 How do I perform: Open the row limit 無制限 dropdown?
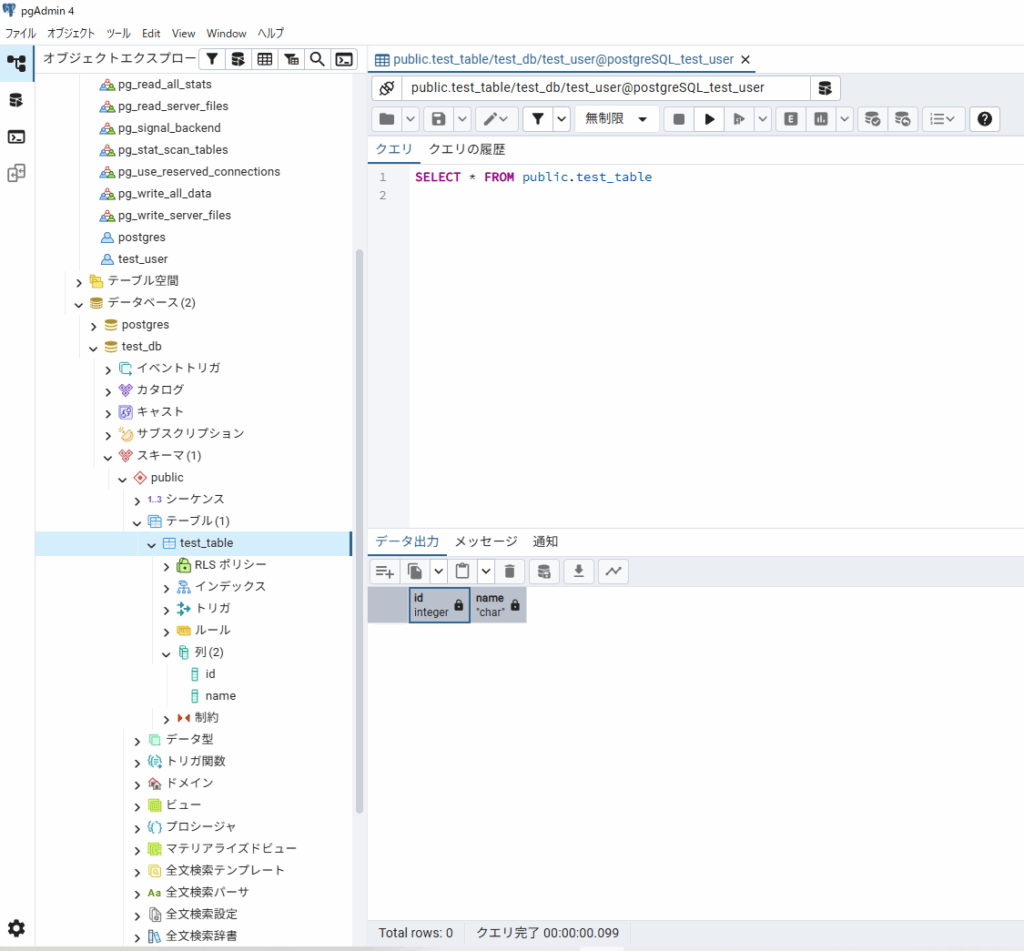coord(616,119)
